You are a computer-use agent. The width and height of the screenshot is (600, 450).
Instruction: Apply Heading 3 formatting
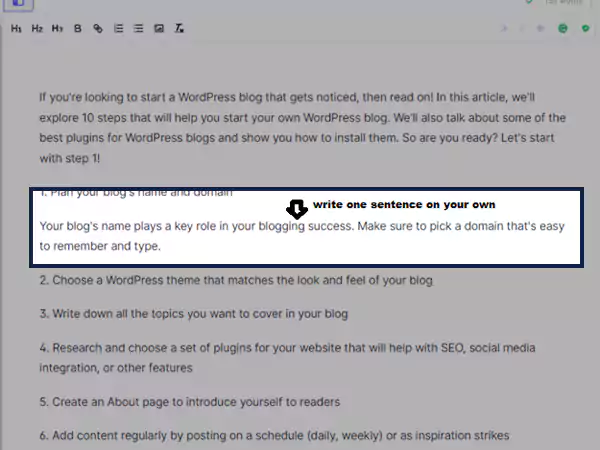pos(57,28)
